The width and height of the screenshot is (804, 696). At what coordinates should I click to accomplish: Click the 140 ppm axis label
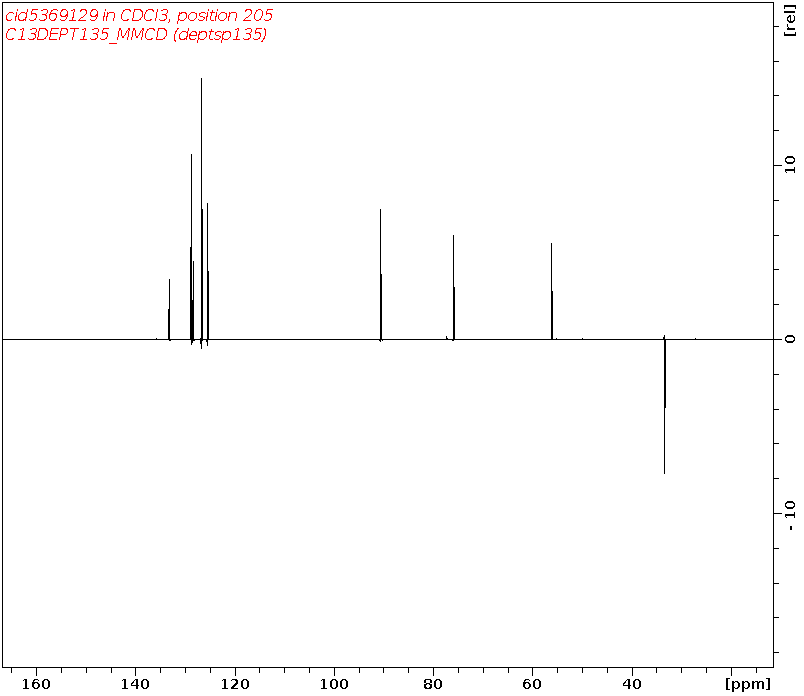136,684
